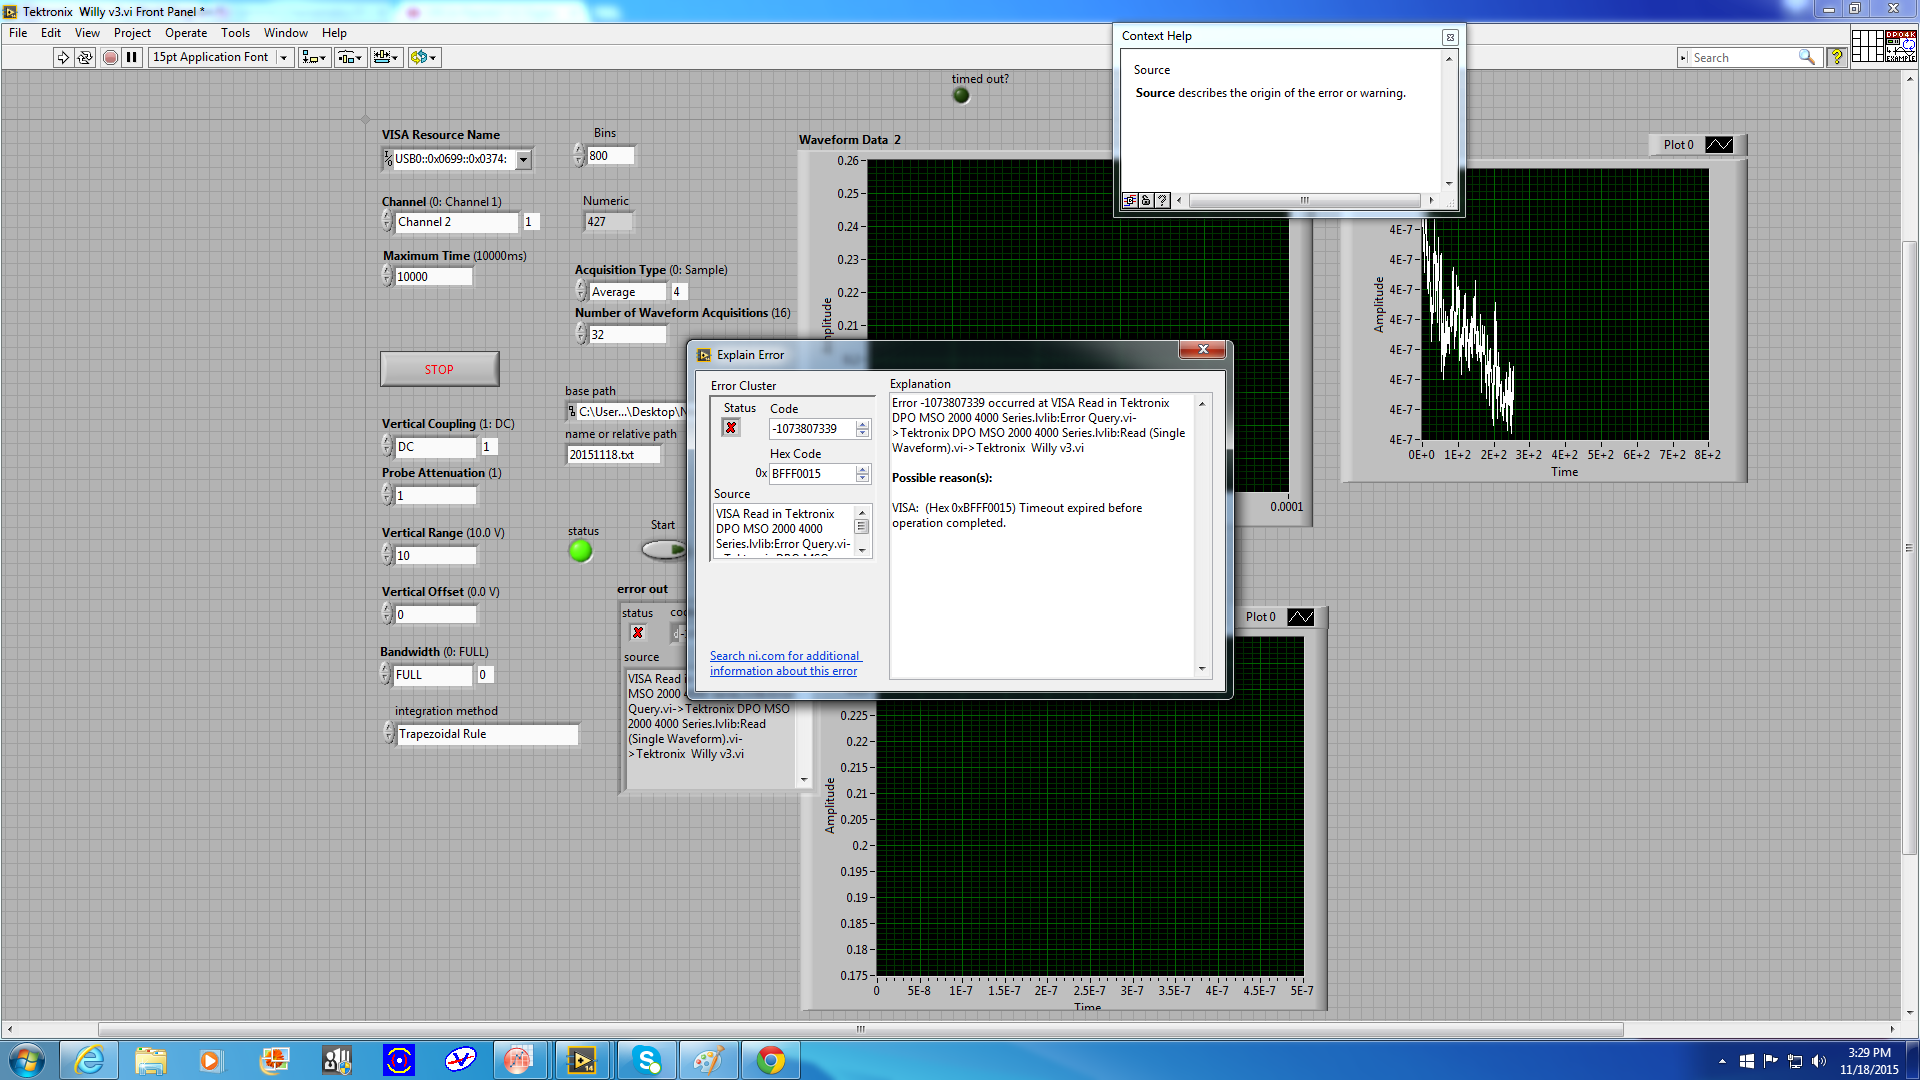Click the VI connector pane icon
The image size is (1920, 1080).
1867,46
